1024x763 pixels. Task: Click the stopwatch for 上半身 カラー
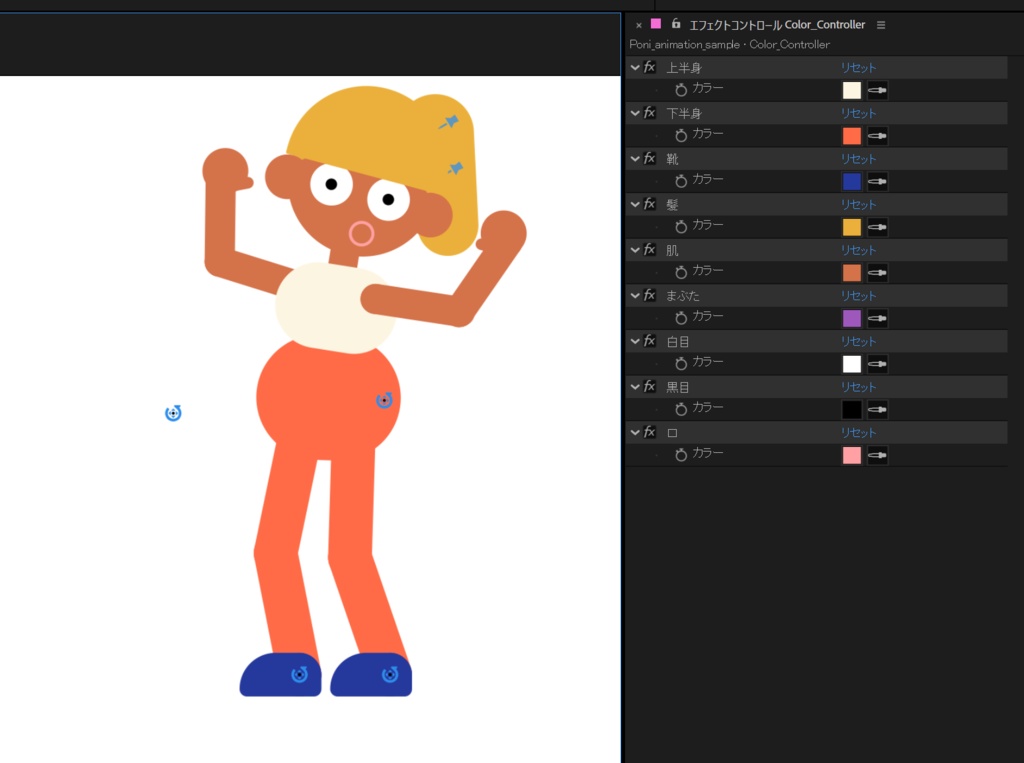tap(679, 90)
